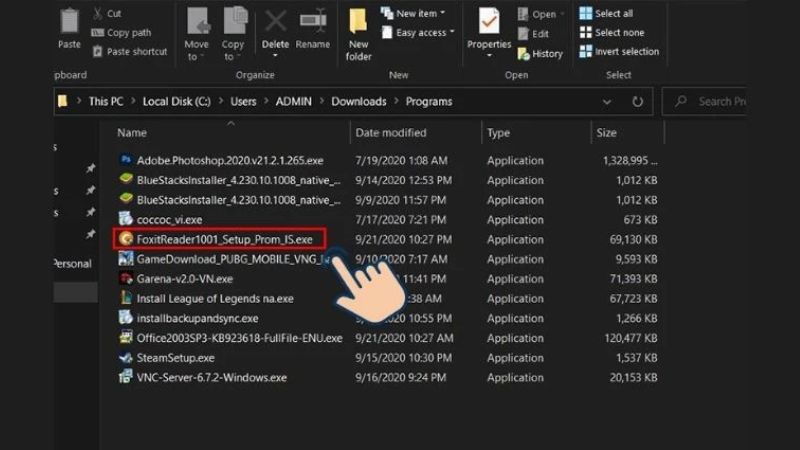Click the Paste clipboard icon
The image size is (800, 450).
pyautogui.click(x=69, y=21)
